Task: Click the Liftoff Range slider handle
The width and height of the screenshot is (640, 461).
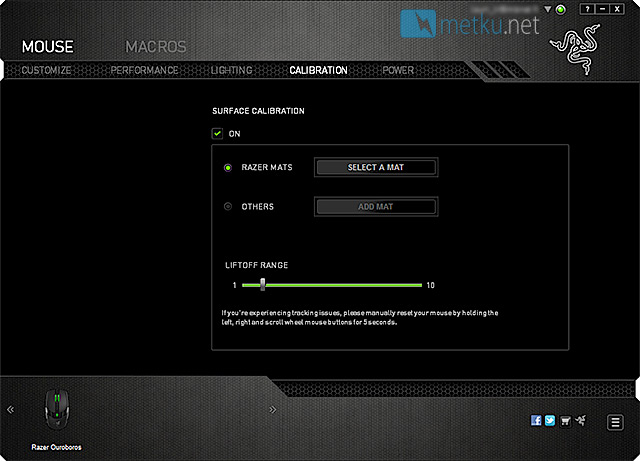Action: pyautogui.click(x=263, y=285)
